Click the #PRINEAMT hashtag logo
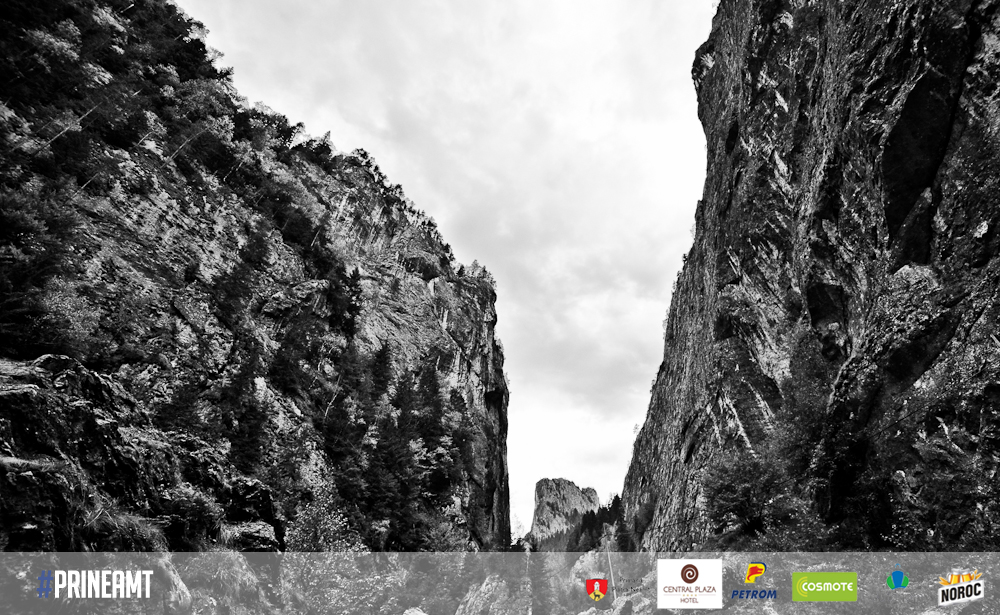This screenshot has height=615, width=1000. (95, 584)
